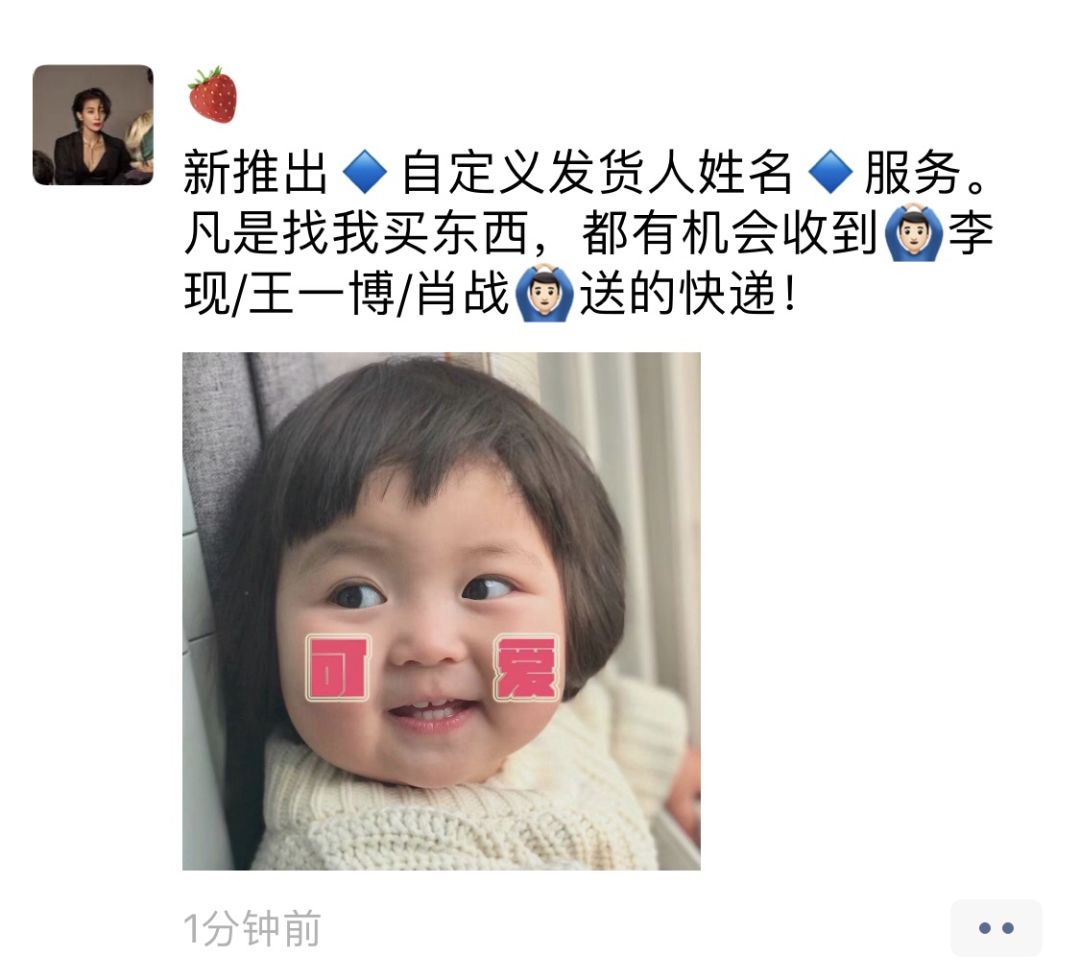Click the blue diamond emoji before 服务
This screenshot has width=1080, height=979.
tap(829, 172)
